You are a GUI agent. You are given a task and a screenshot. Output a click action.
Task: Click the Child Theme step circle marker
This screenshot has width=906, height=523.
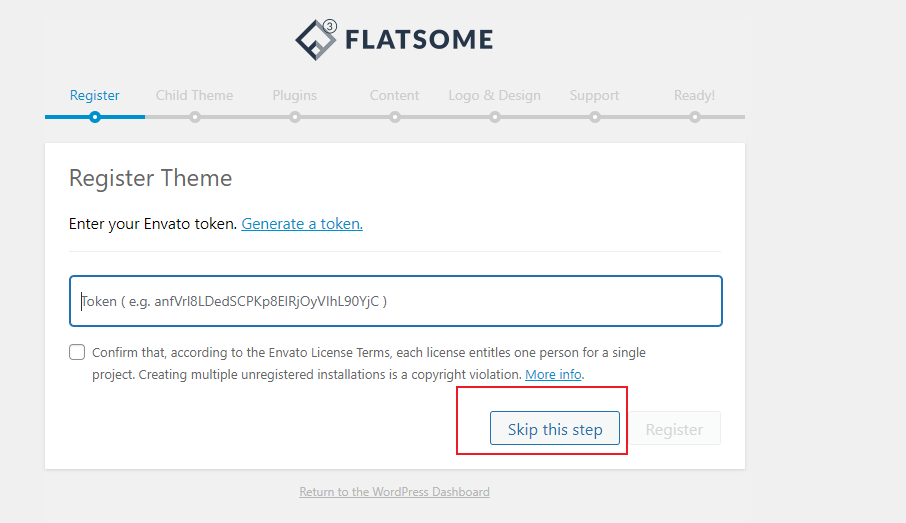click(x=195, y=117)
